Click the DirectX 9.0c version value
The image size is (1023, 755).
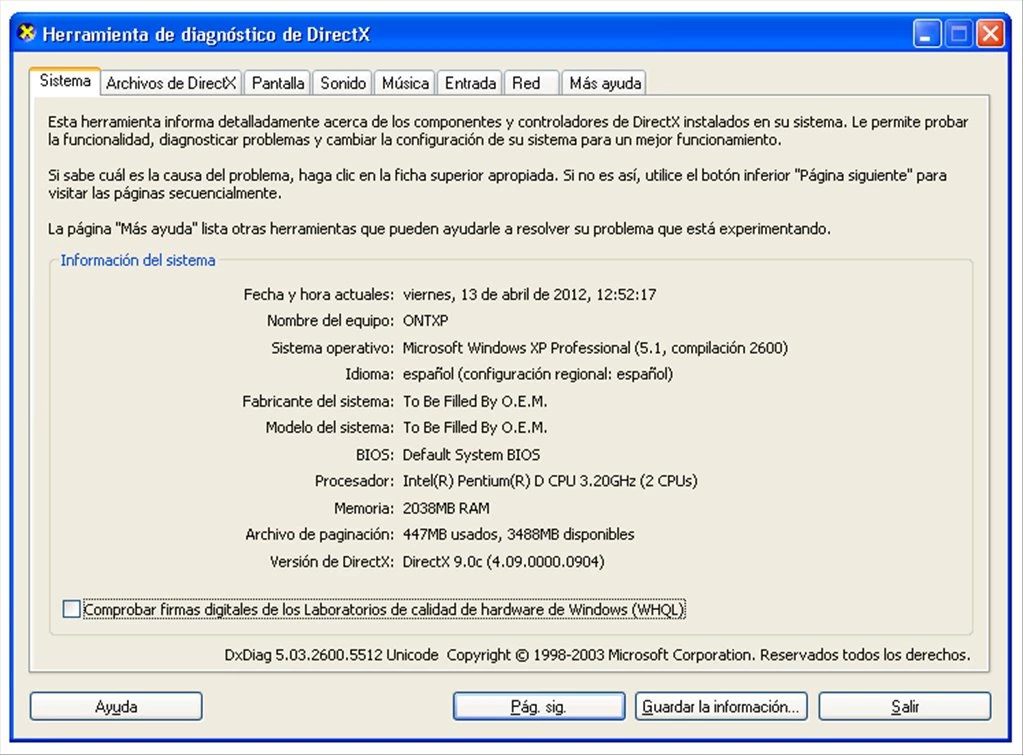[x=503, y=562]
